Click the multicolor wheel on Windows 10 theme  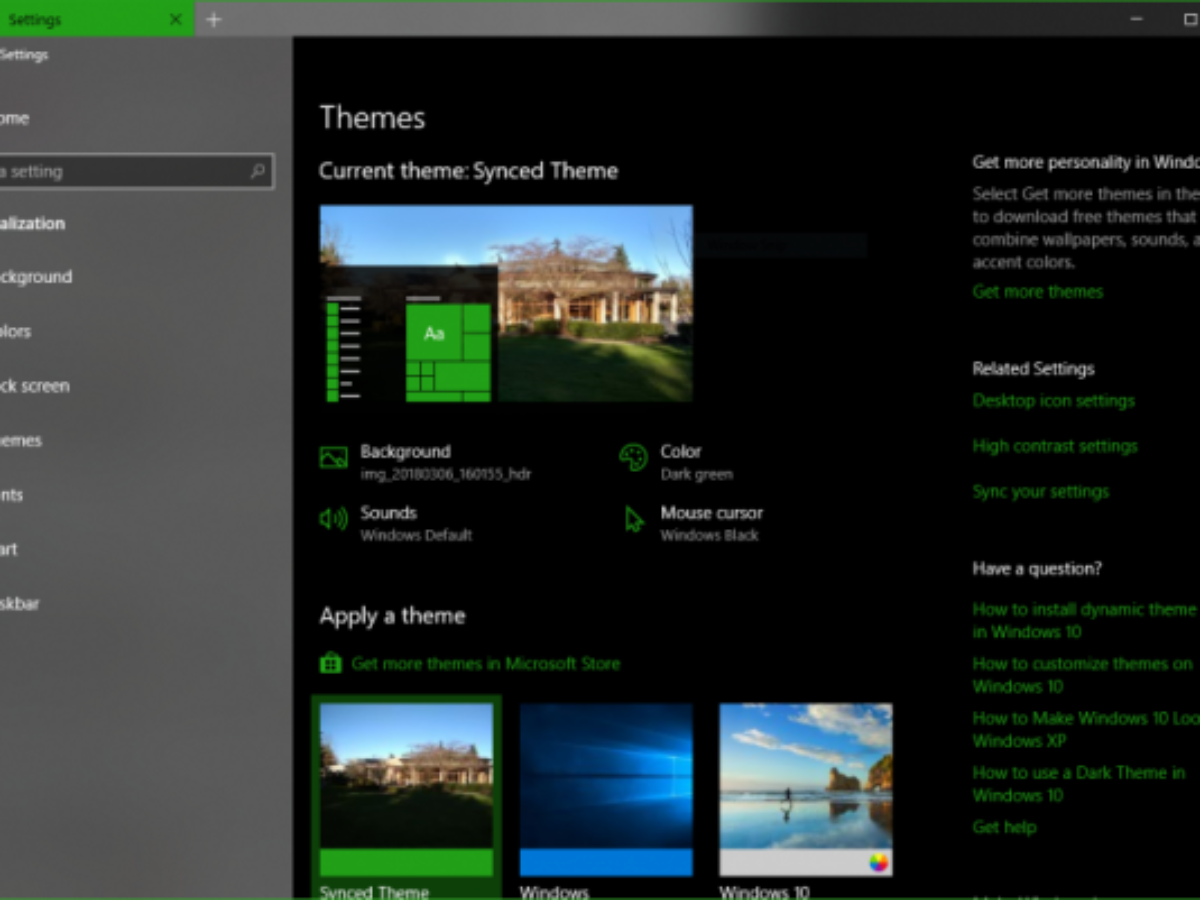(878, 862)
